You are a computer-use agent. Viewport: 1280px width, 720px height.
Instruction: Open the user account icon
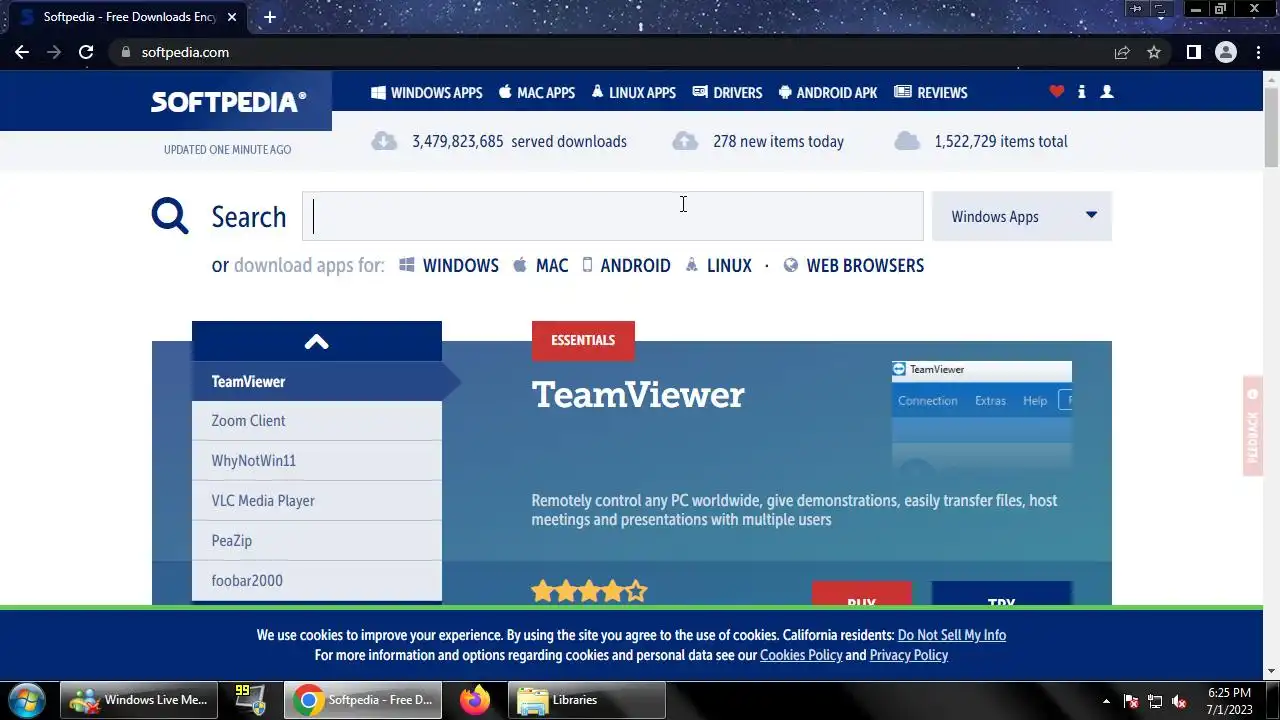(x=1107, y=91)
